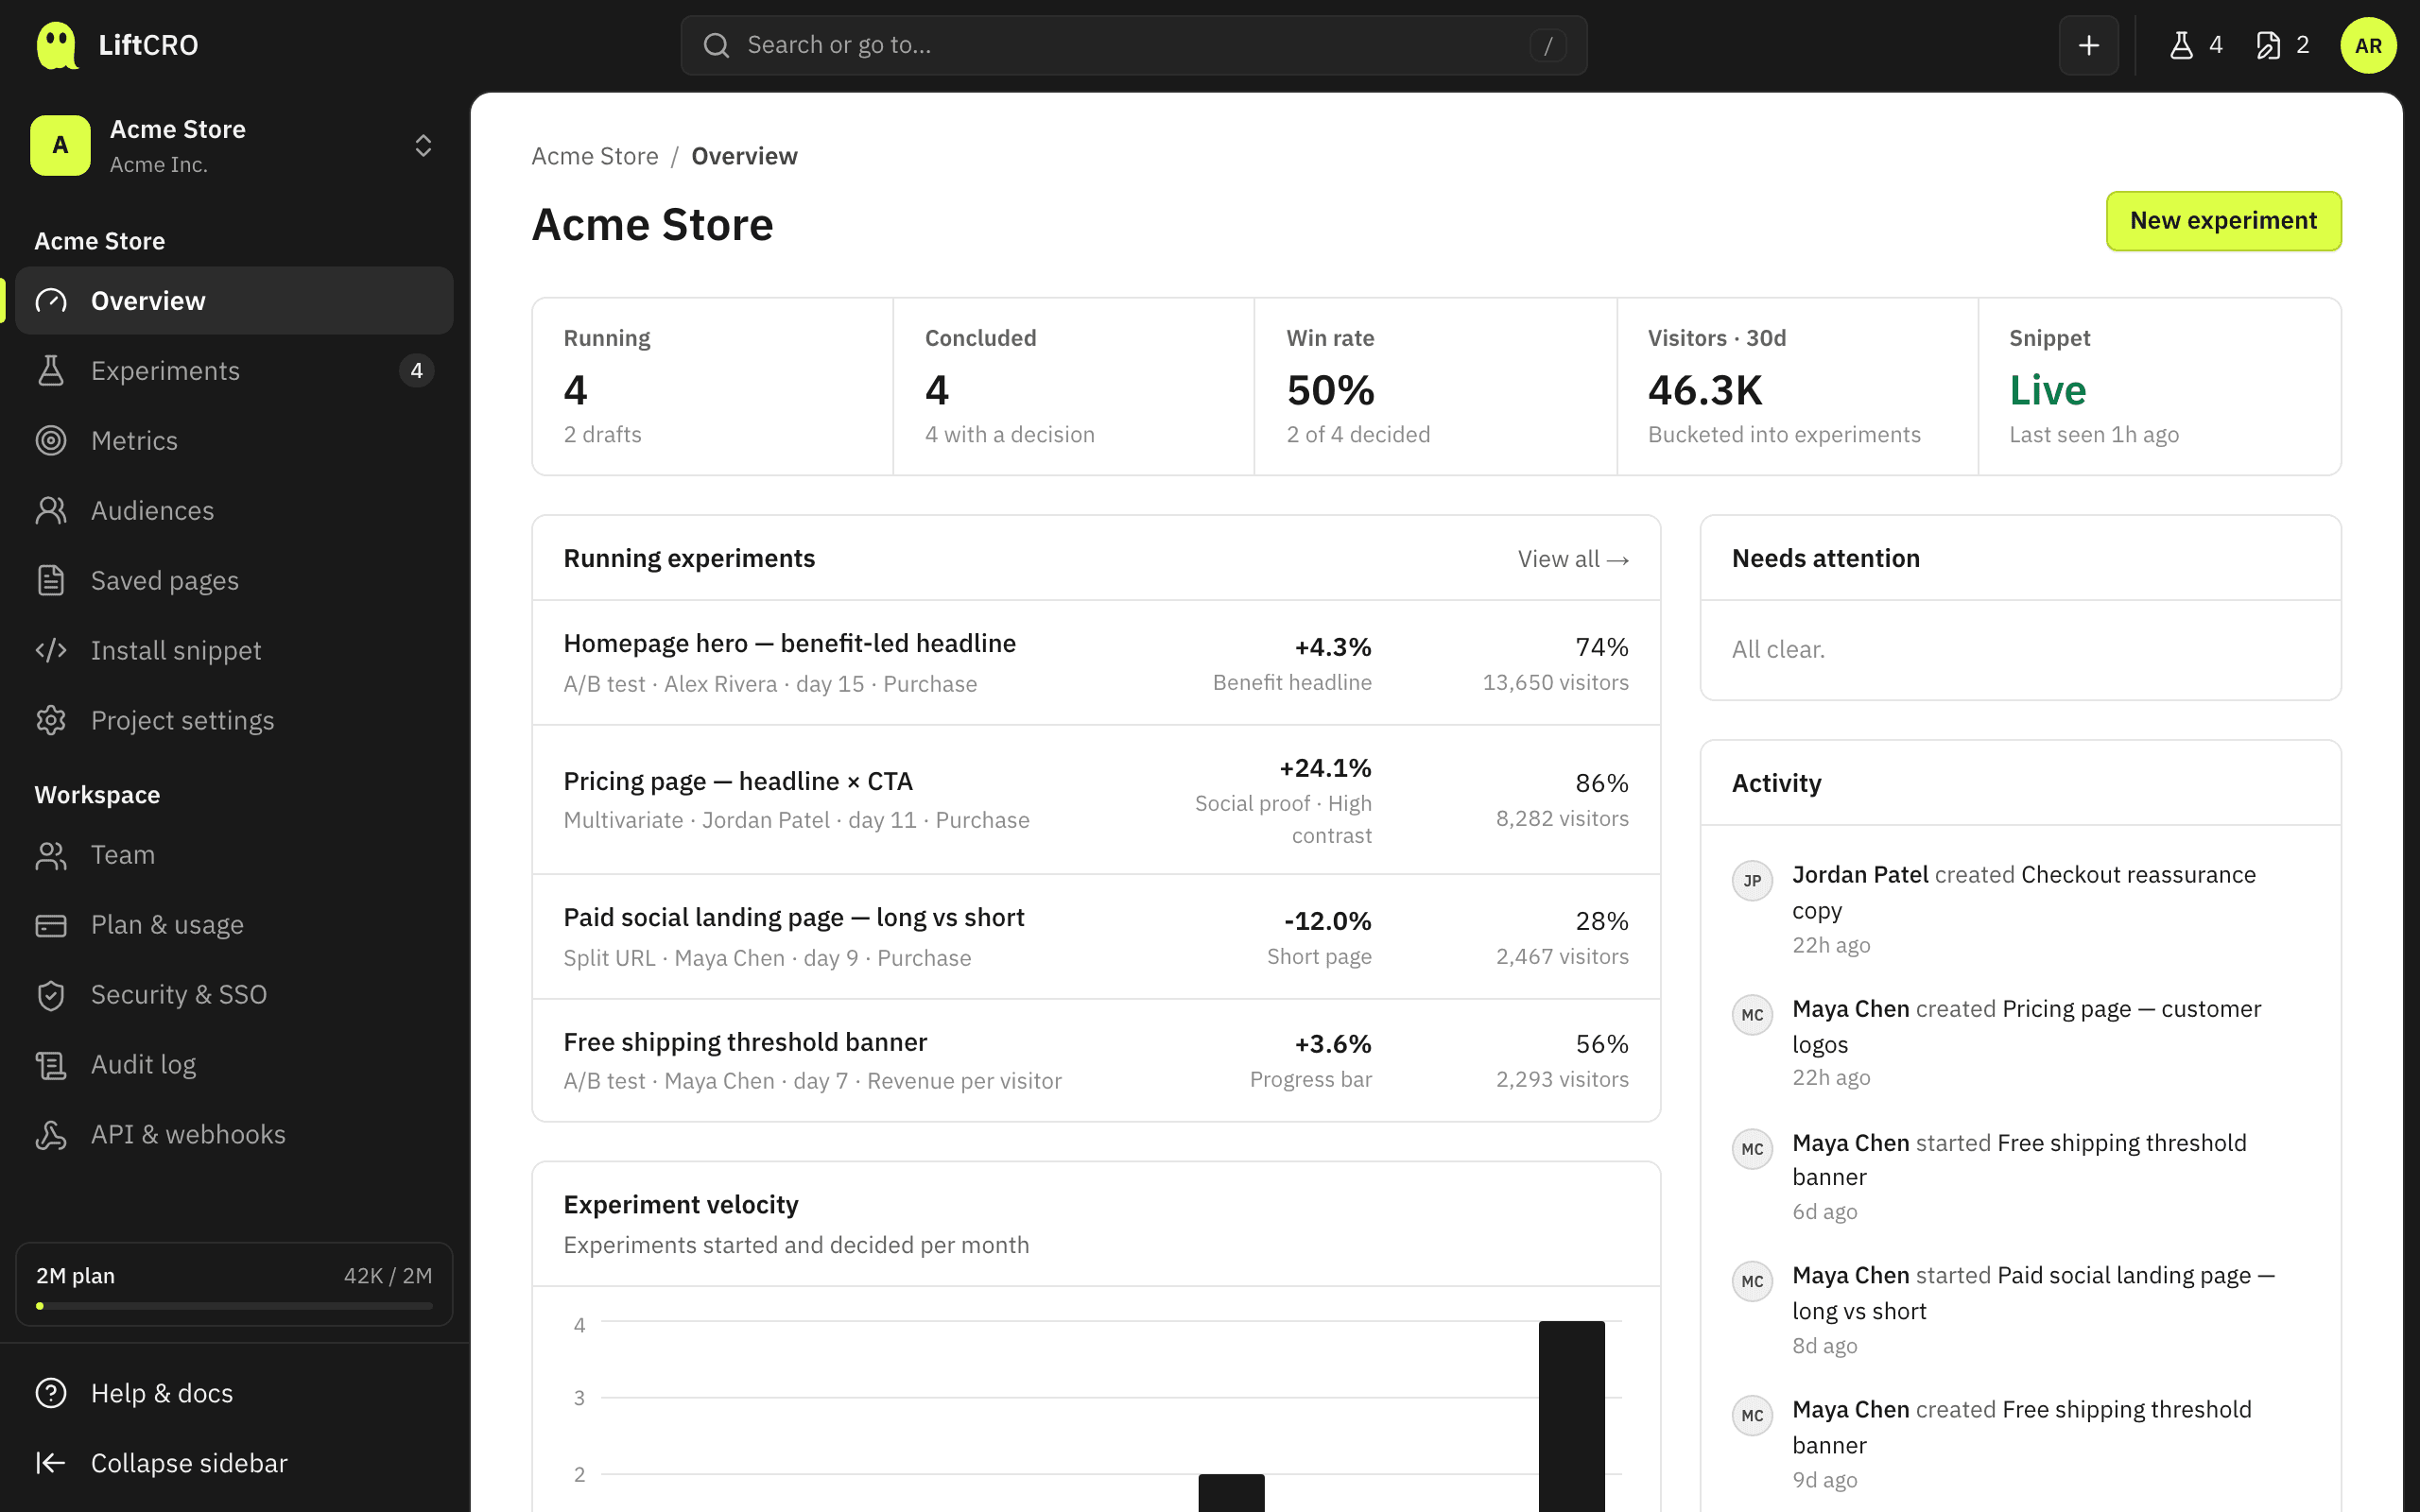Click the Overview gauge icon in sidebar

pos(51,301)
